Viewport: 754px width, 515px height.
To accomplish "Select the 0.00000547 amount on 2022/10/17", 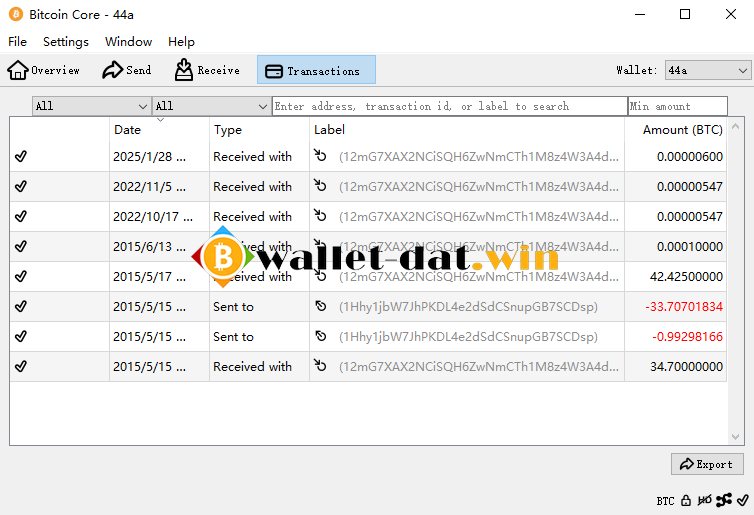I will (x=676, y=216).
